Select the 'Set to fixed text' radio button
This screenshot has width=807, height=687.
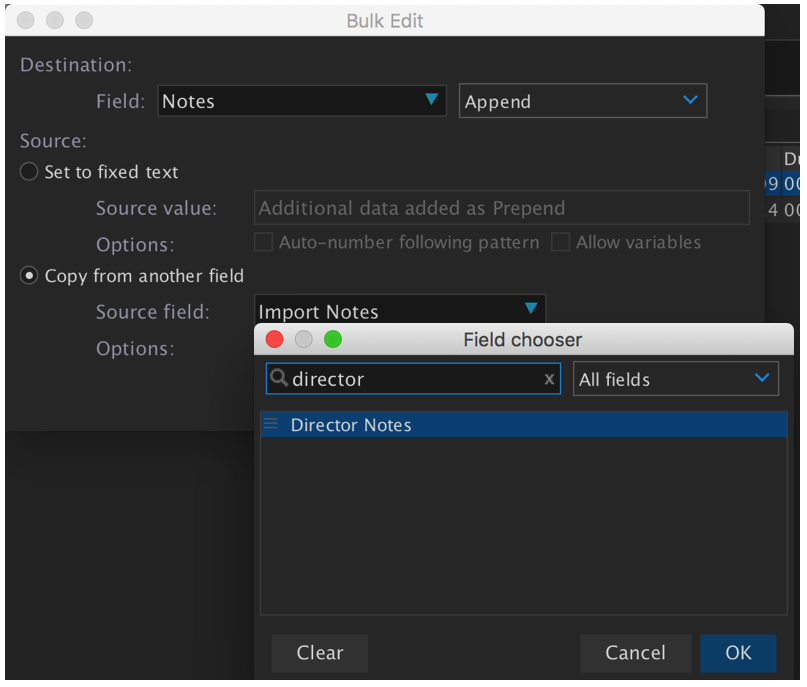[29, 172]
